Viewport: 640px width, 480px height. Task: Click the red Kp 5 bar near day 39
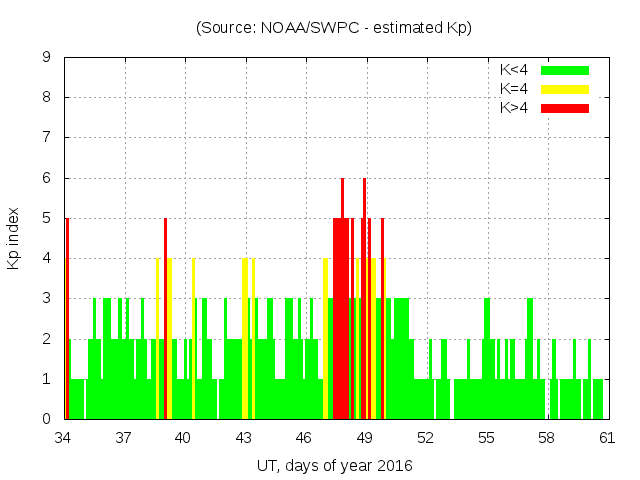tap(165, 320)
